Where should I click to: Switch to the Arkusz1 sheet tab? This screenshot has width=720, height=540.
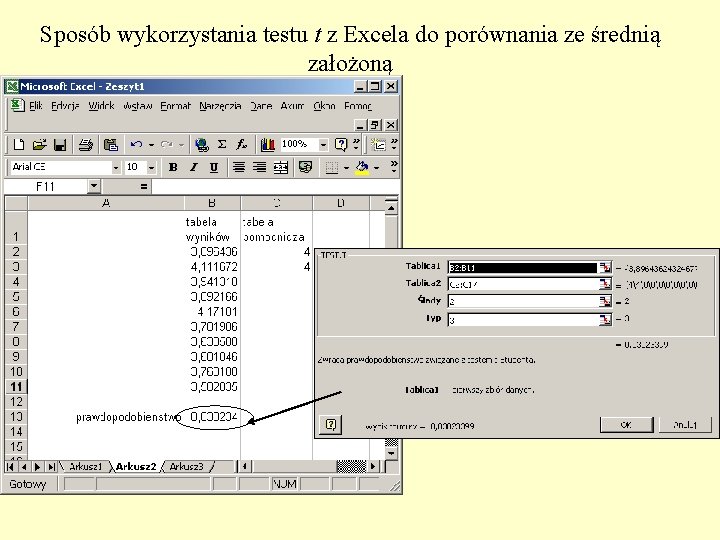[85, 467]
